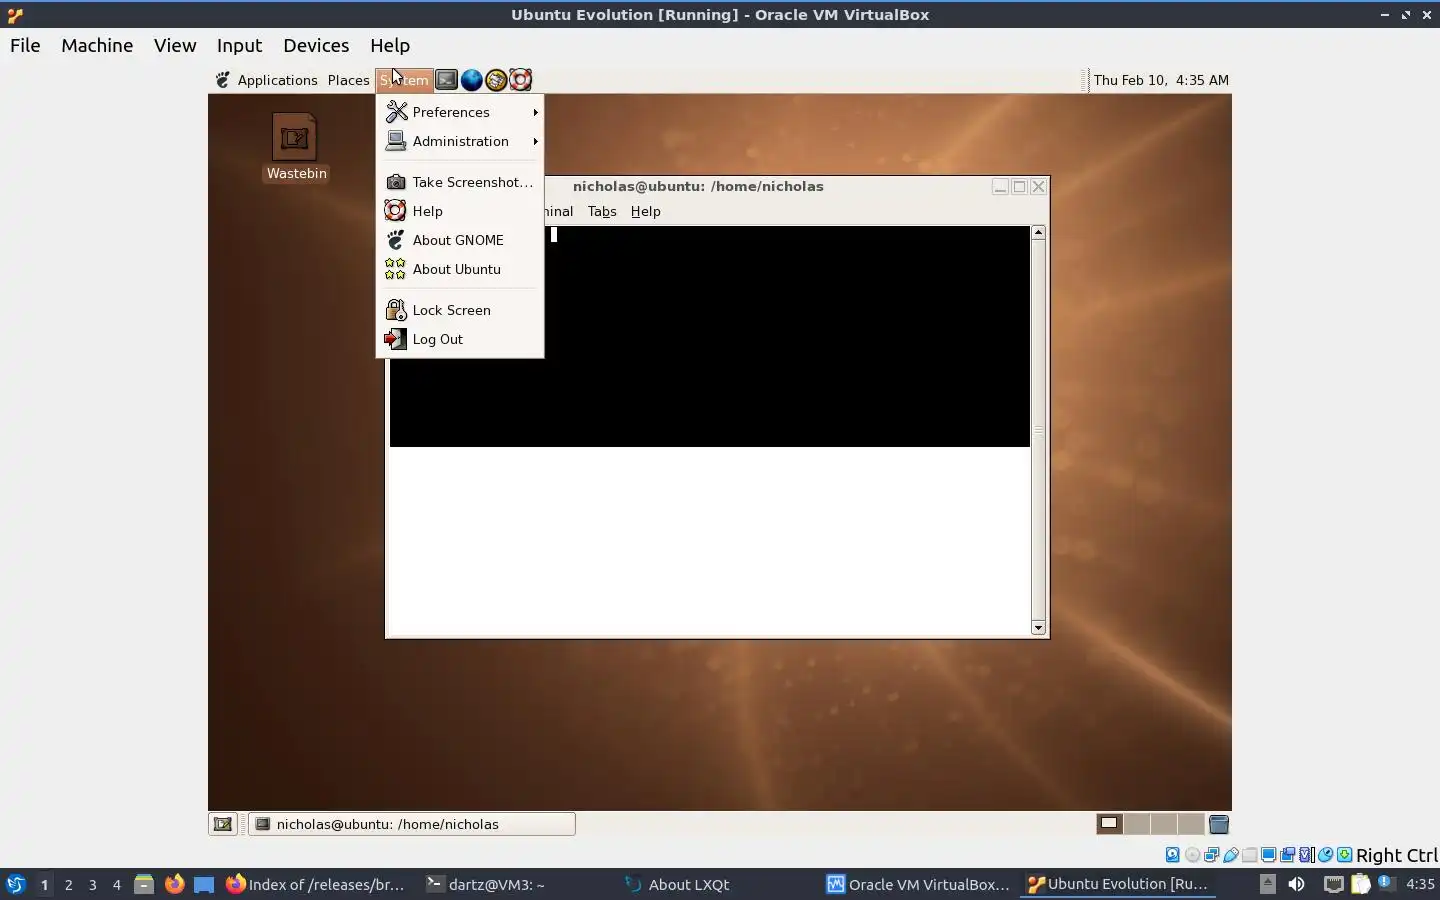Image resolution: width=1440 pixels, height=900 pixels.
Task: Open the gold email launcher icon in panel
Action: [496, 80]
